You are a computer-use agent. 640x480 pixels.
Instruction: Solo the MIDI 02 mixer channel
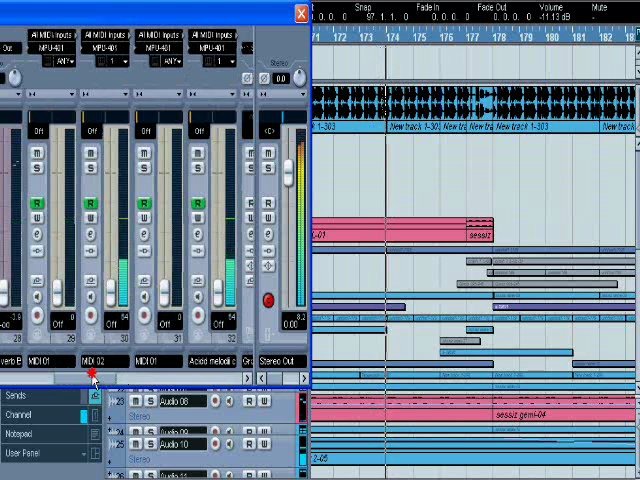91,168
